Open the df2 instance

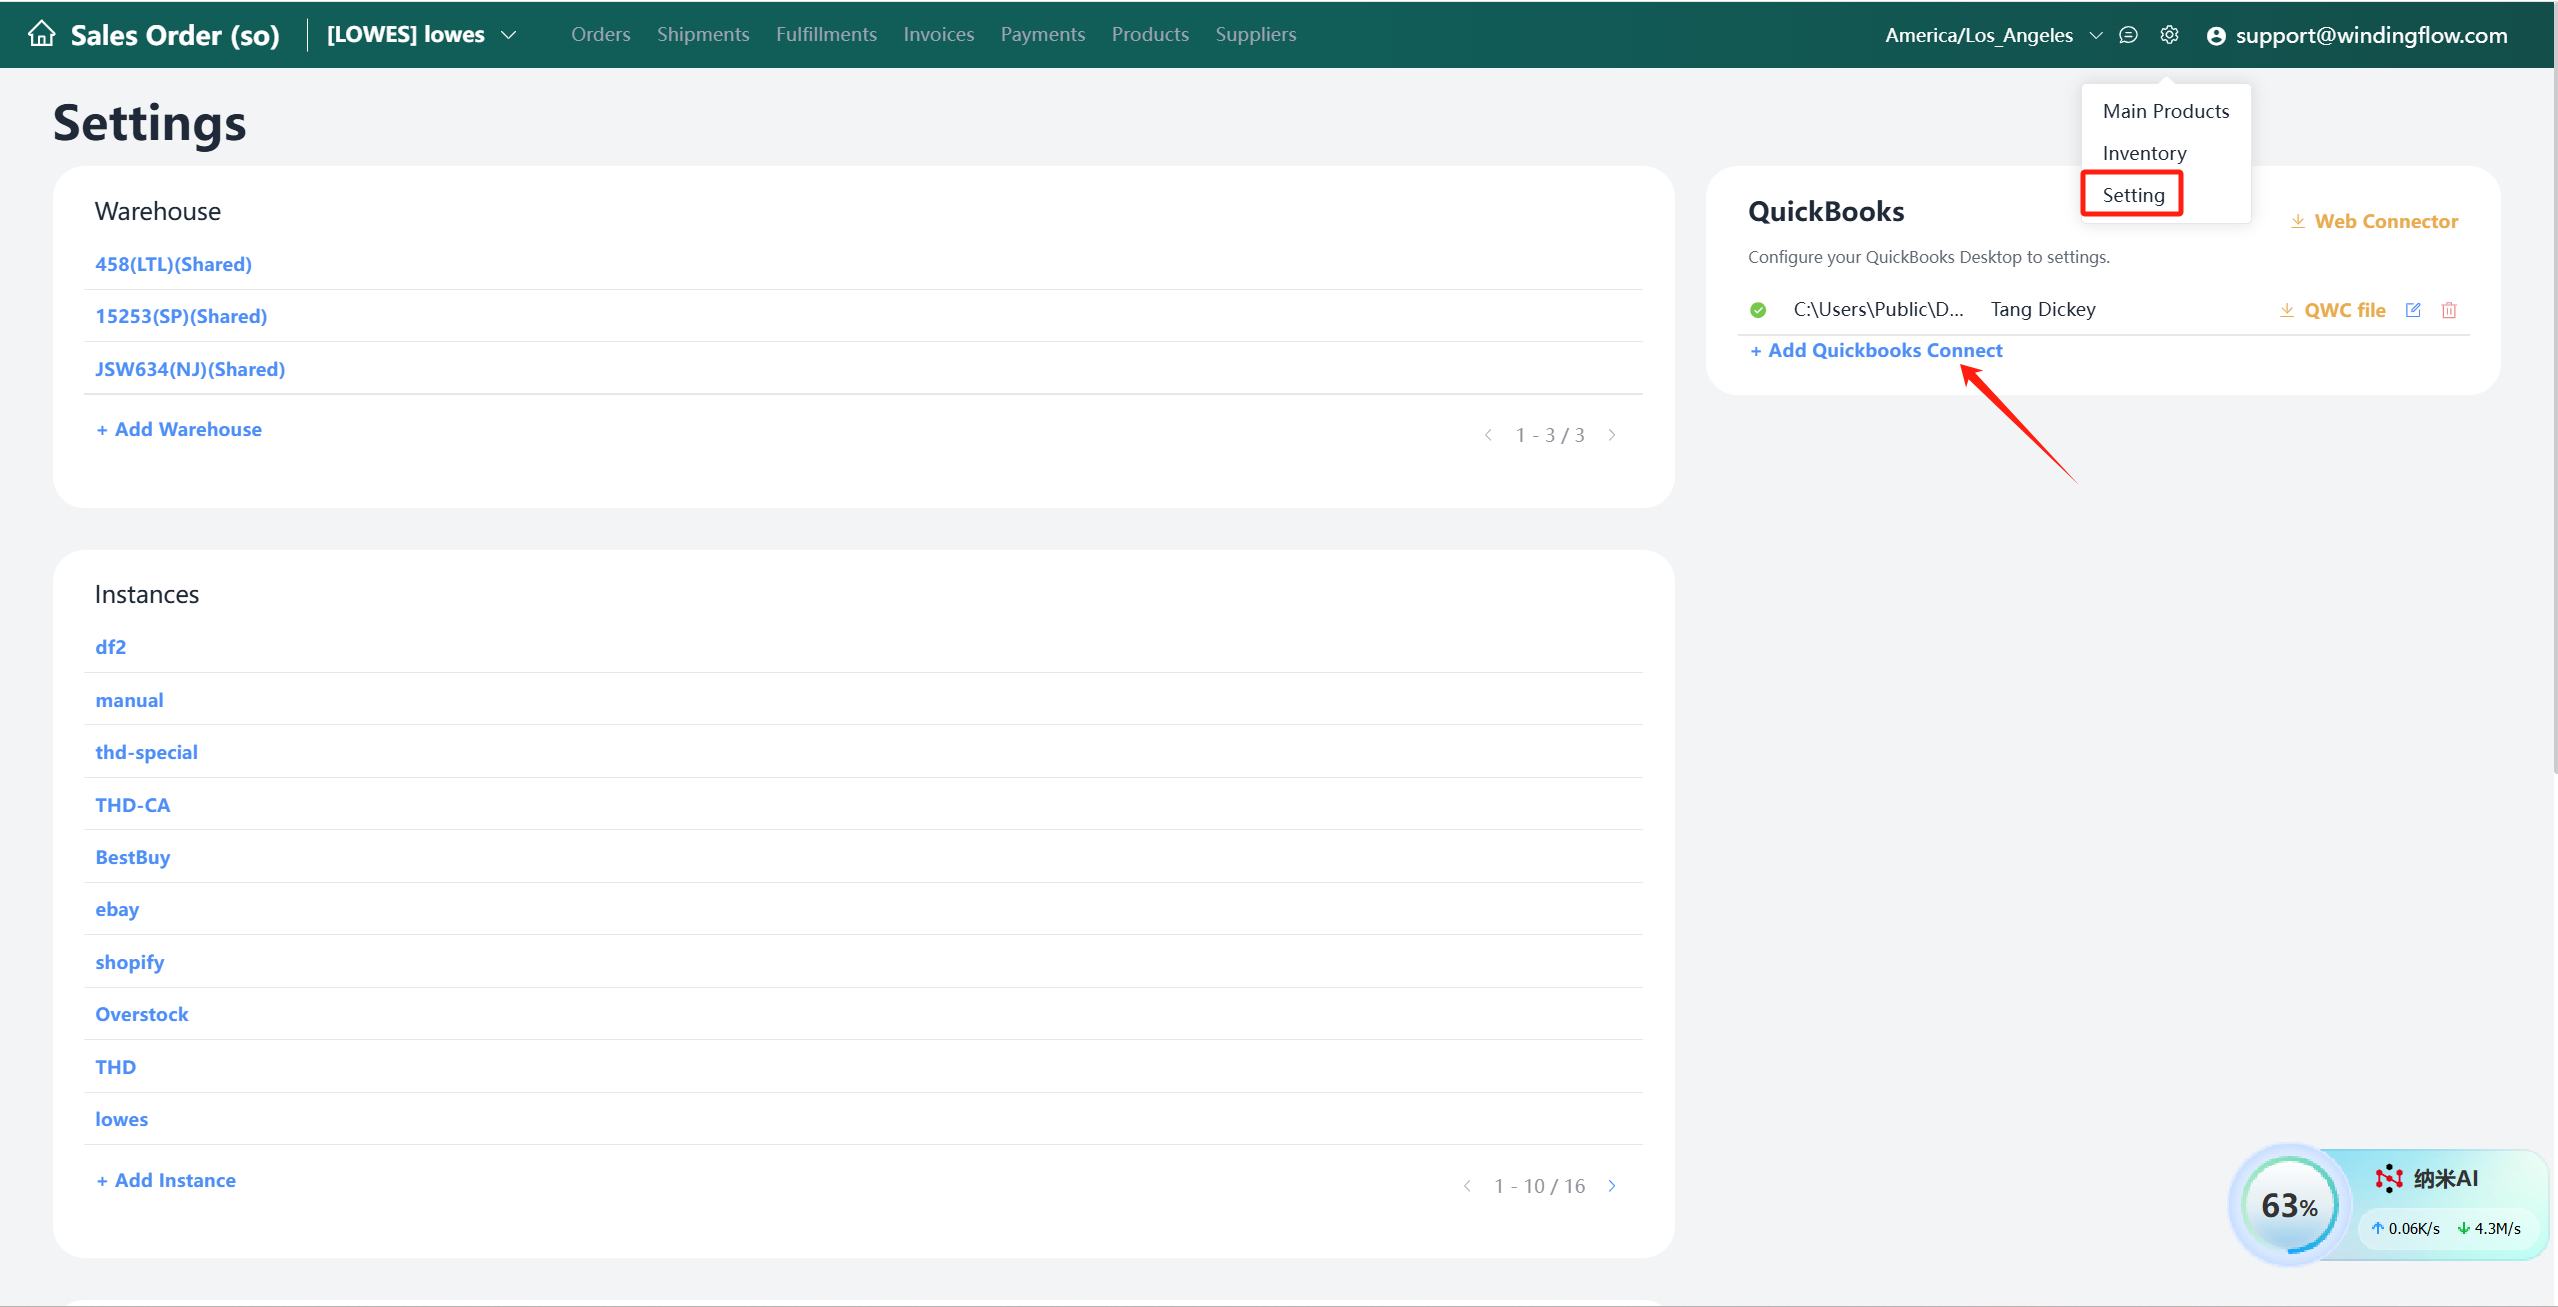pyautogui.click(x=111, y=647)
